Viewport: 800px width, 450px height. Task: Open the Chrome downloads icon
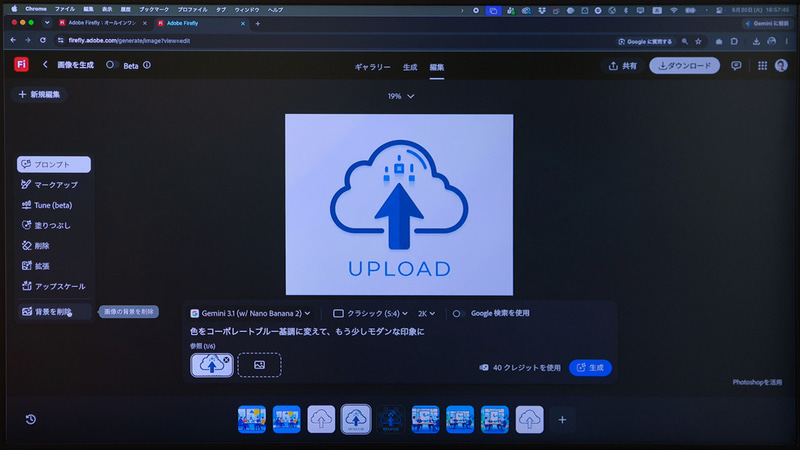click(756, 41)
